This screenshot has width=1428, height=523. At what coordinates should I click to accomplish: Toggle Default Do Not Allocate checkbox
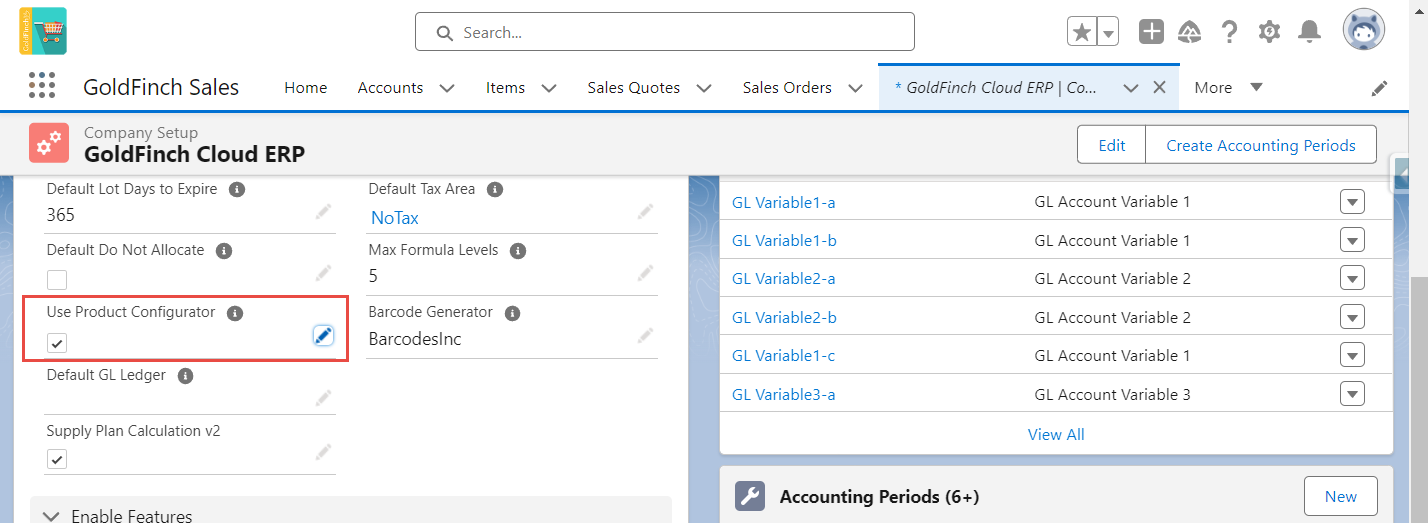[57, 280]
